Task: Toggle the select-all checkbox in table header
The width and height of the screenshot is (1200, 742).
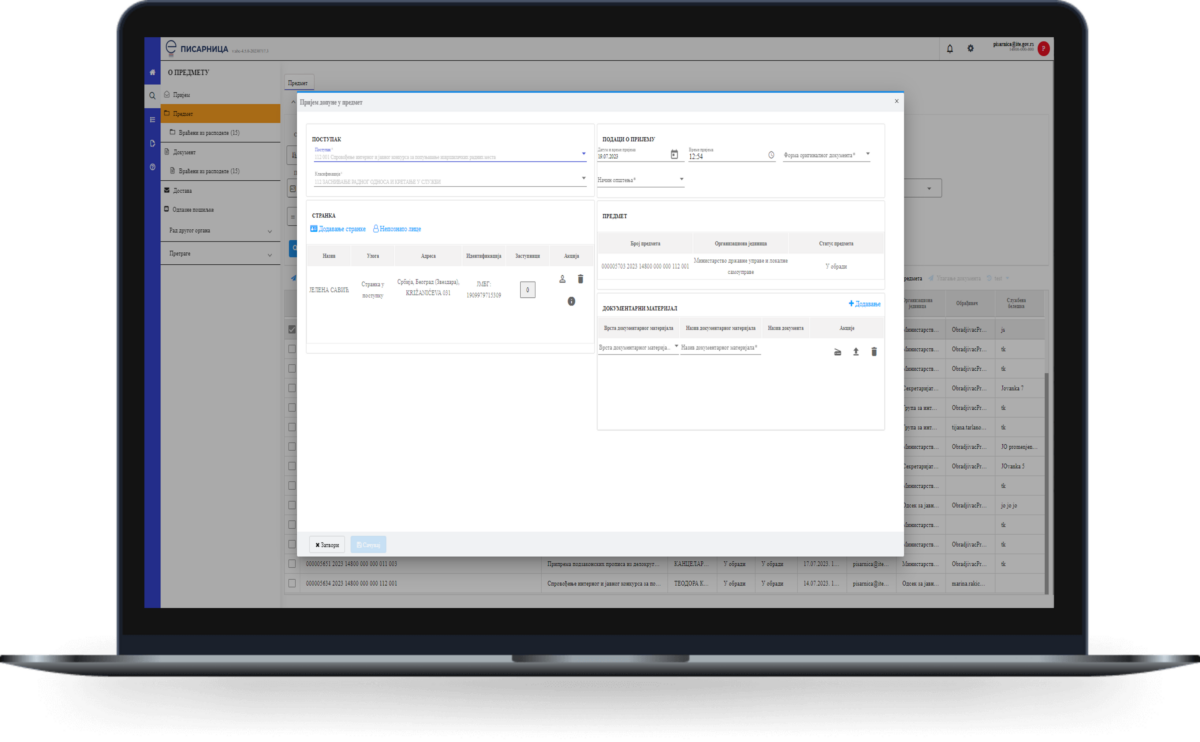Action: [291, 305]
